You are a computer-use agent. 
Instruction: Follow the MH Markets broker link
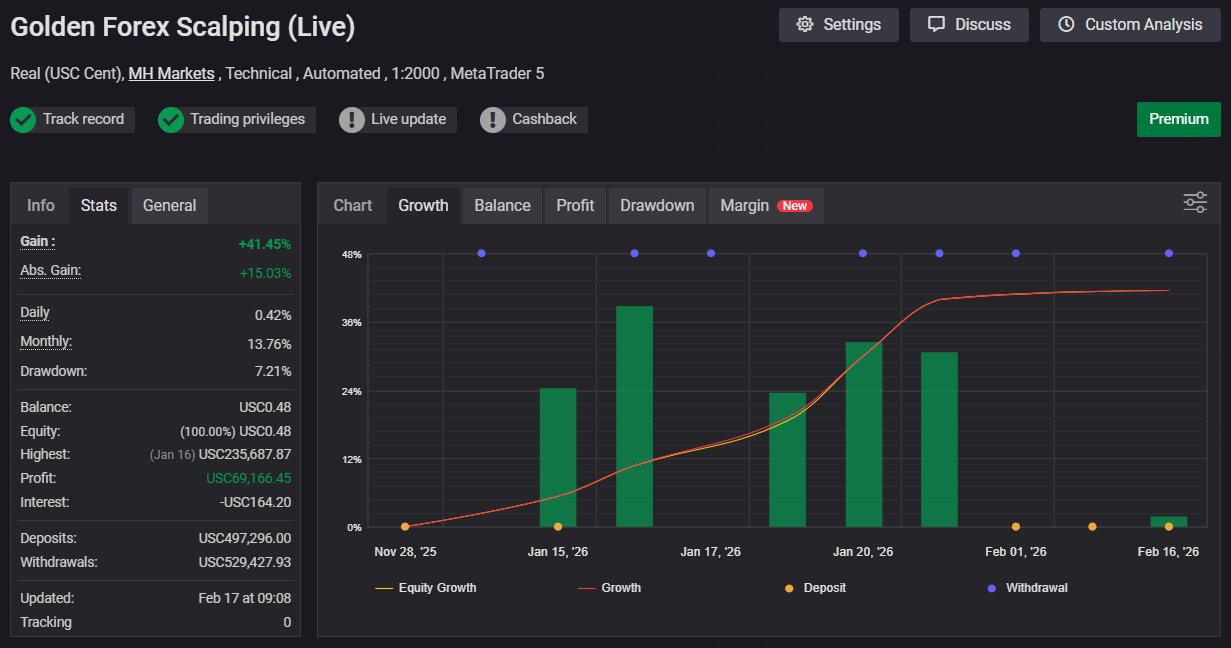tap(171, 73)
